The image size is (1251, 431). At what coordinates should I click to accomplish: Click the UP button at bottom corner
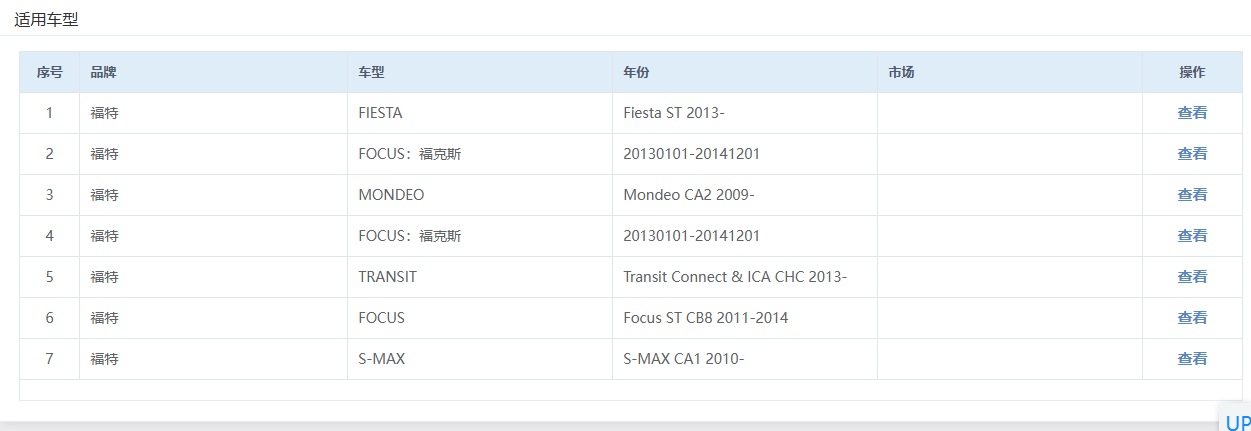(1237, 422)
